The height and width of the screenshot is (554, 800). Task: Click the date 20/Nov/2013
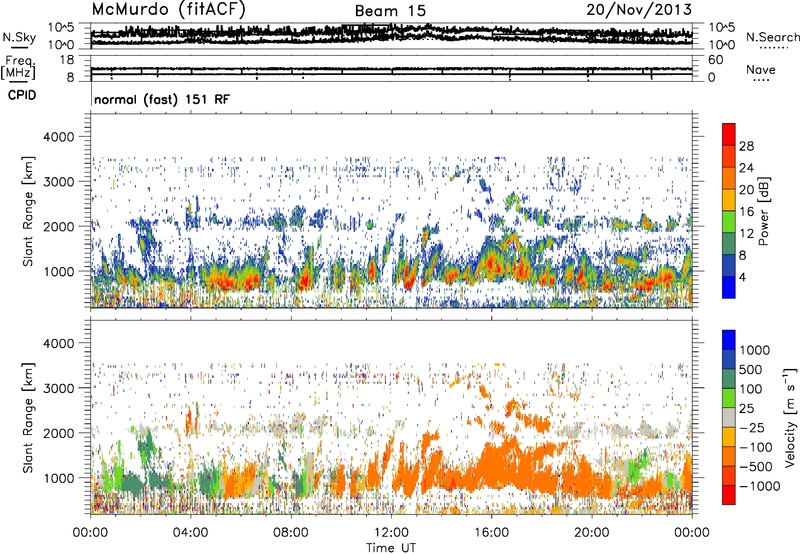(x=639, y=10)
